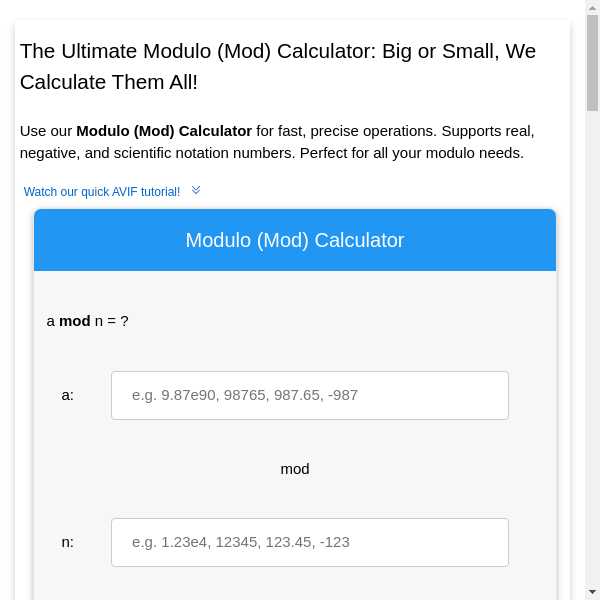600x600 pixels.
Task: Open the "Watch our quick AVIF tutorial!" link
Action: pos(101,192)
